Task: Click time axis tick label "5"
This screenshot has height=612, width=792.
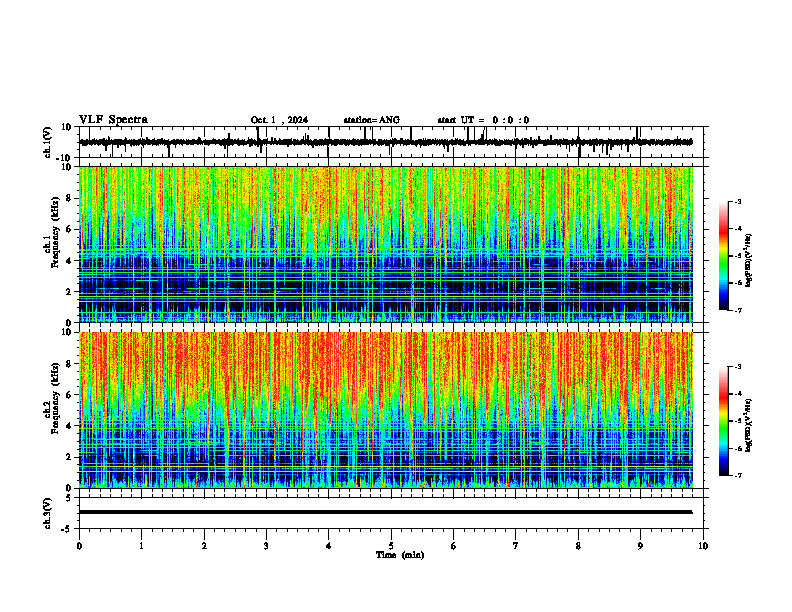Action: tap(391, 546)
